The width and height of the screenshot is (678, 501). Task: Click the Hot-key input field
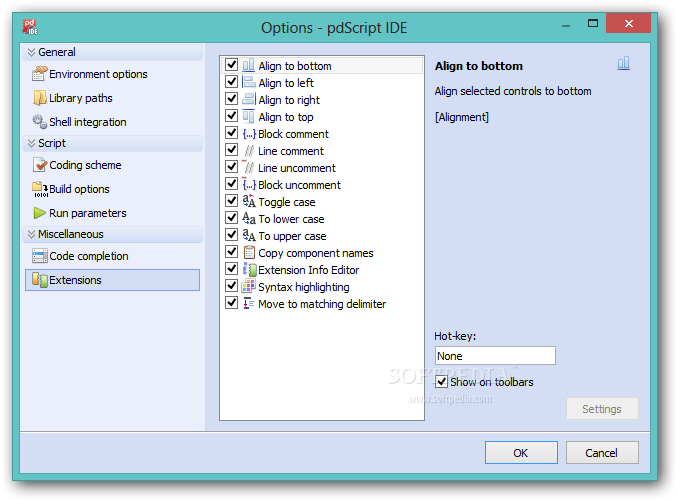(495, 356)
